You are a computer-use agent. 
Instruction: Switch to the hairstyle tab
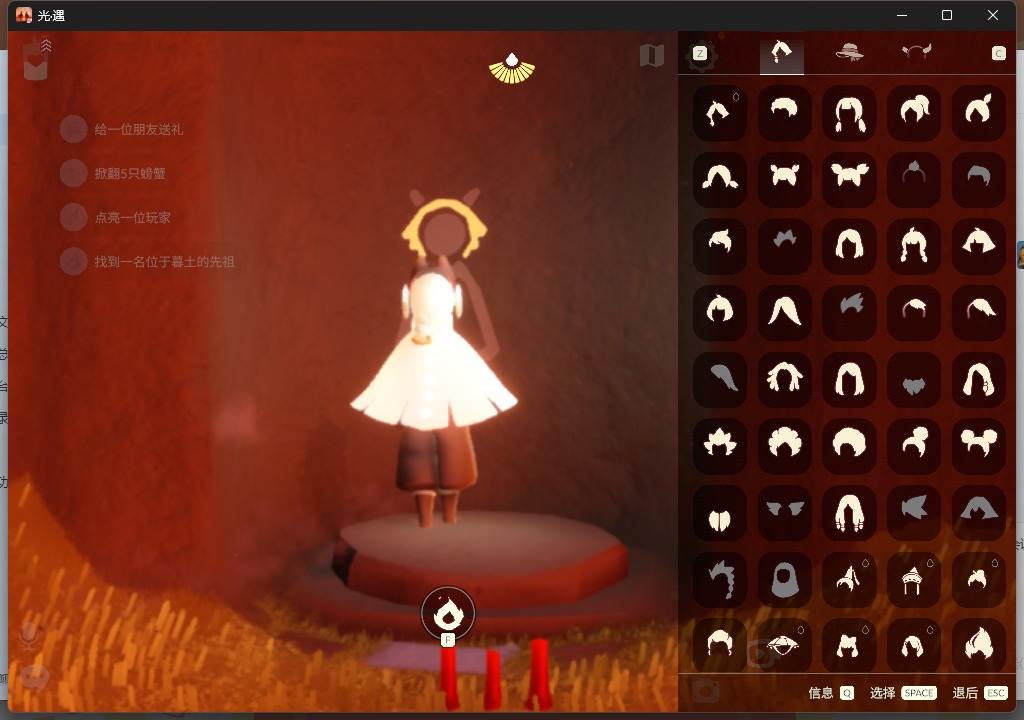coord(782,53)
